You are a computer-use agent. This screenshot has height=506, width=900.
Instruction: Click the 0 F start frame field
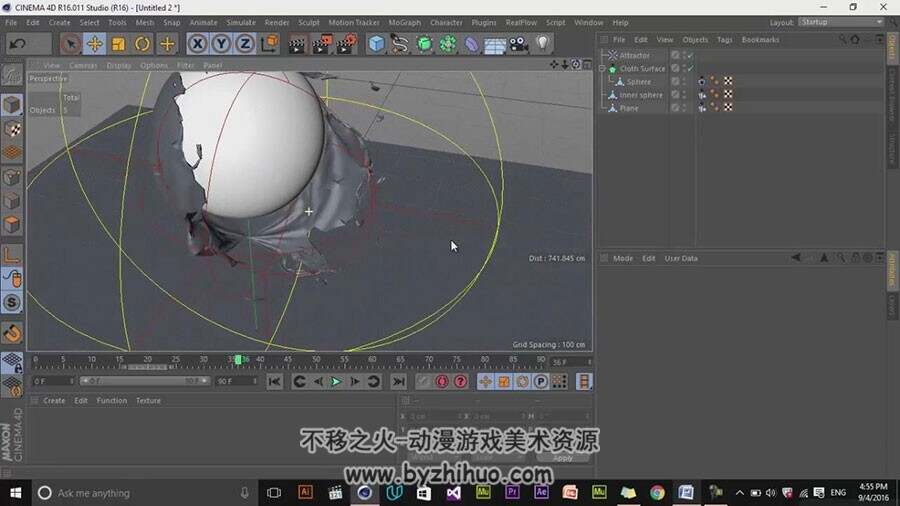(53, 381)
